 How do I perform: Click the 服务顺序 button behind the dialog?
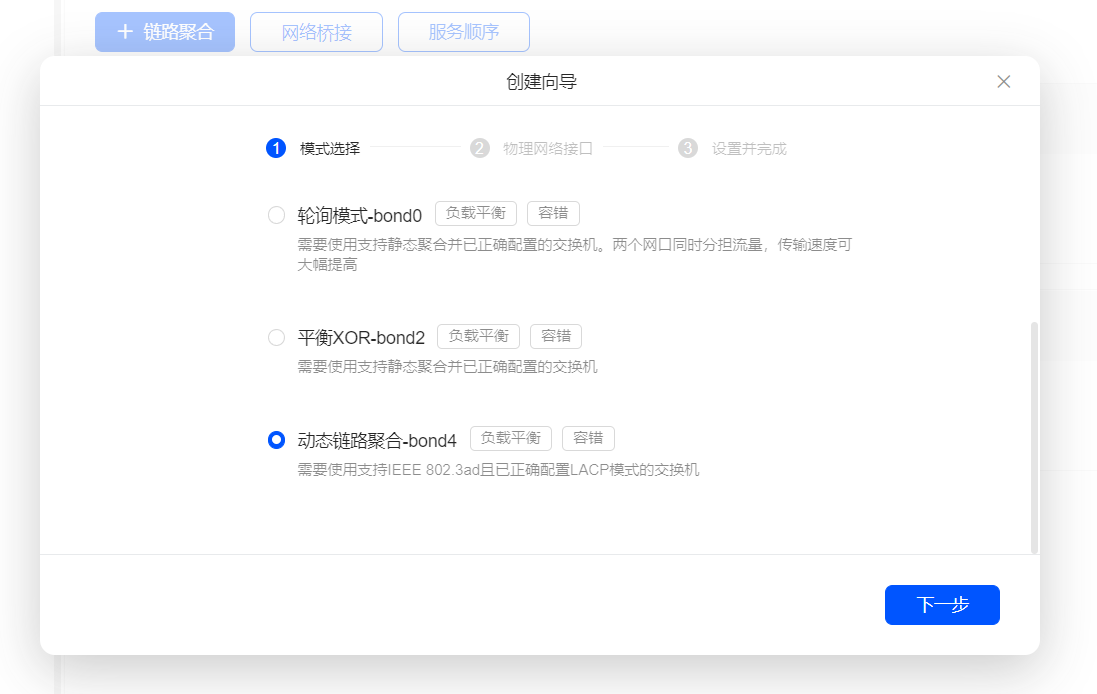coord(464,32)
